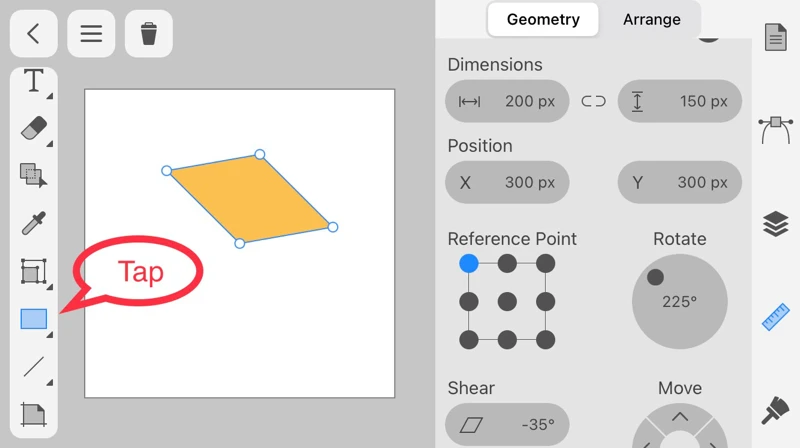Switch to the Arrange tab
The width and height of the screenshot is (800, 448).
coord(651,19)
